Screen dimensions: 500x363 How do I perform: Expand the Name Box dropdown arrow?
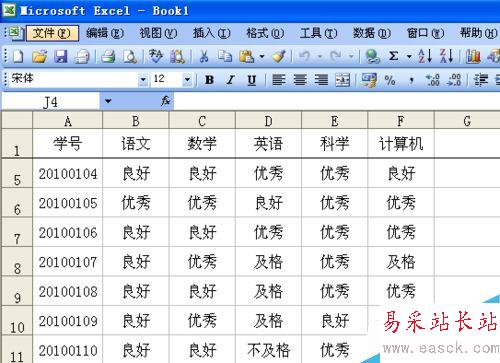108,101
